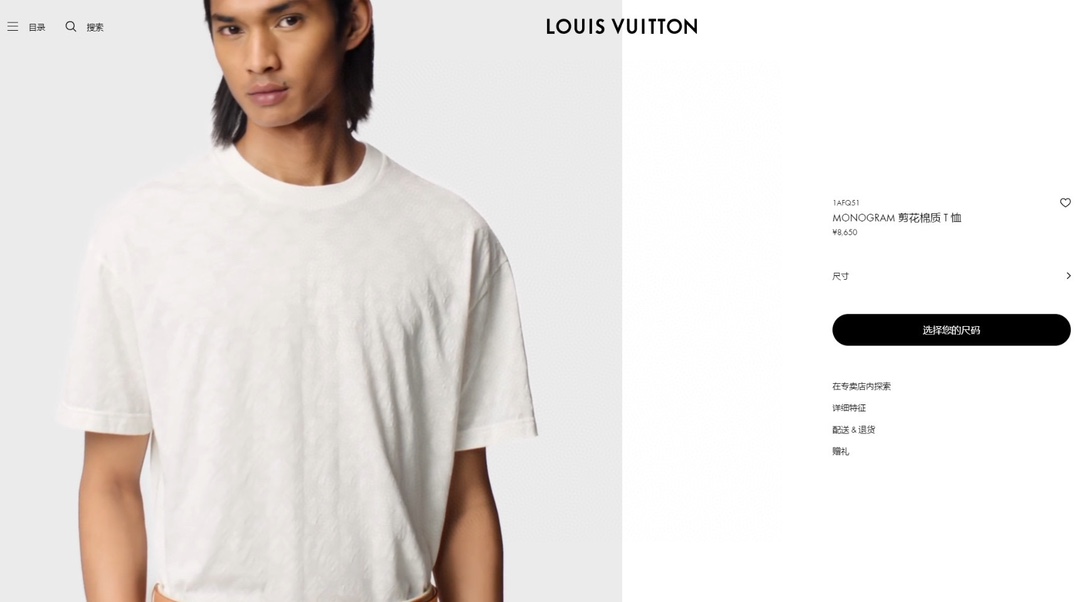Screen dimensions: 1082x602
Task: Click the model wearing white T-shirt image
Action: coord(311,301)
